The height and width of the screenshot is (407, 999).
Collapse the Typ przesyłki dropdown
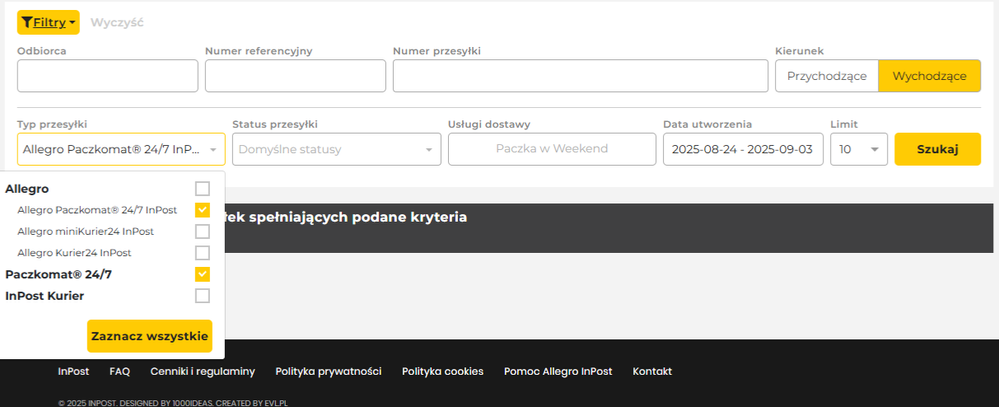click(x=121, y=149)
